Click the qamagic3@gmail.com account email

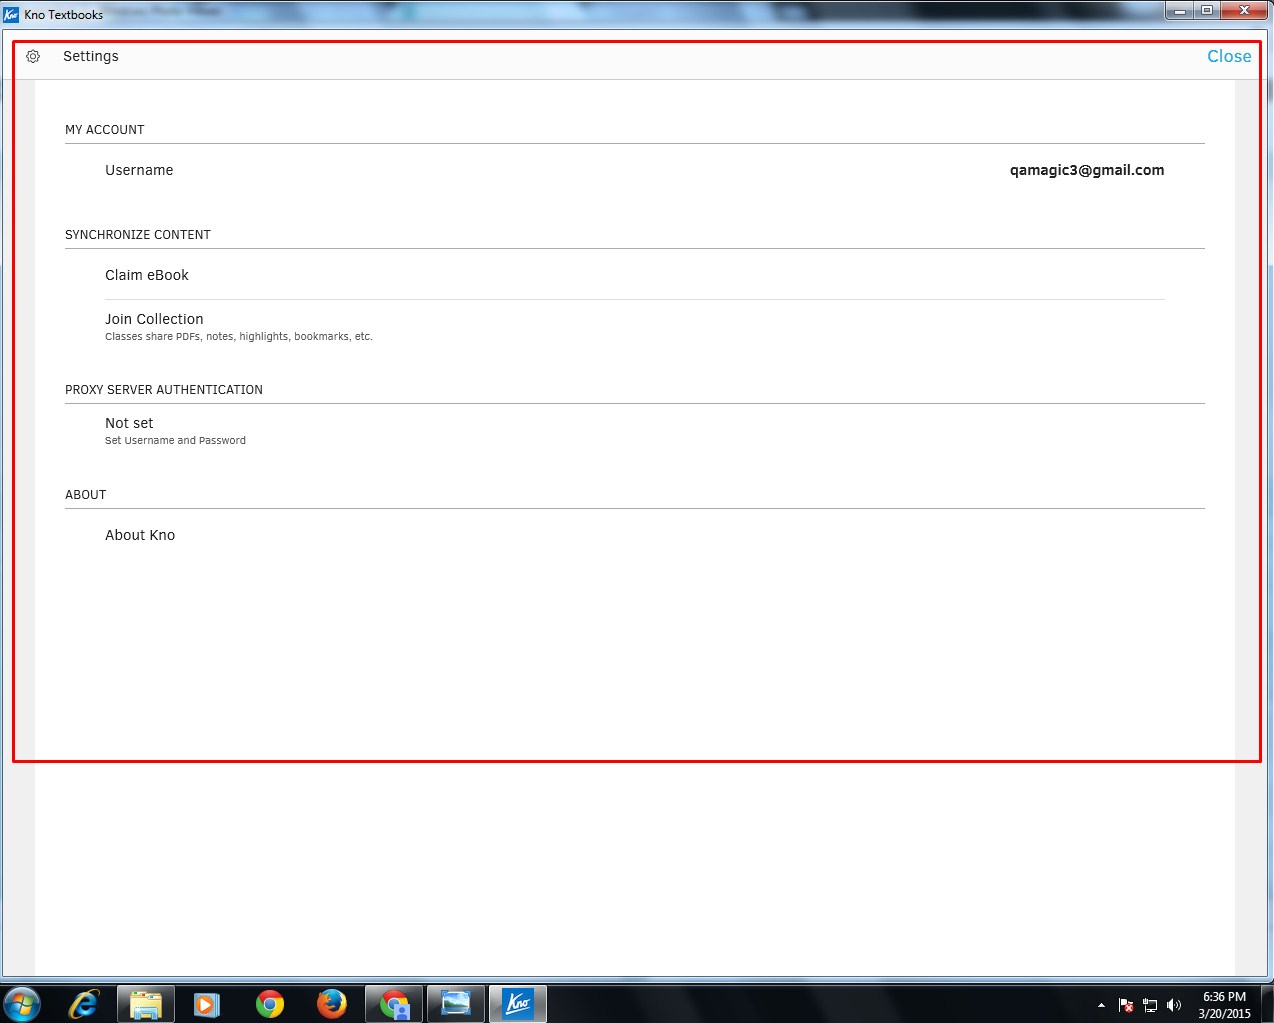1087,170
